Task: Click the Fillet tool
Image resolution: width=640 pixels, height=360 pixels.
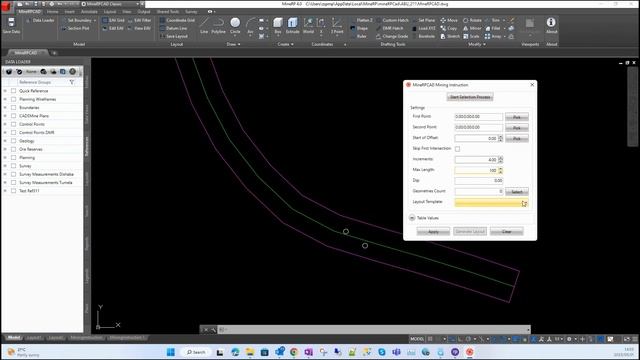Action: coord(493,29)
